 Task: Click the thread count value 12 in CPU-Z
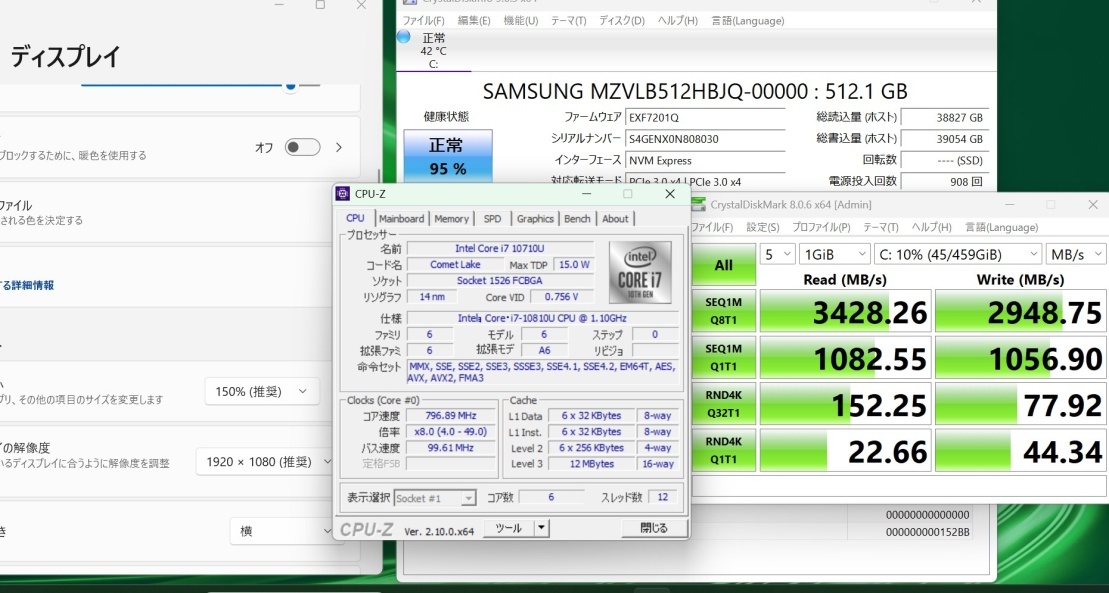pos(663,497)
